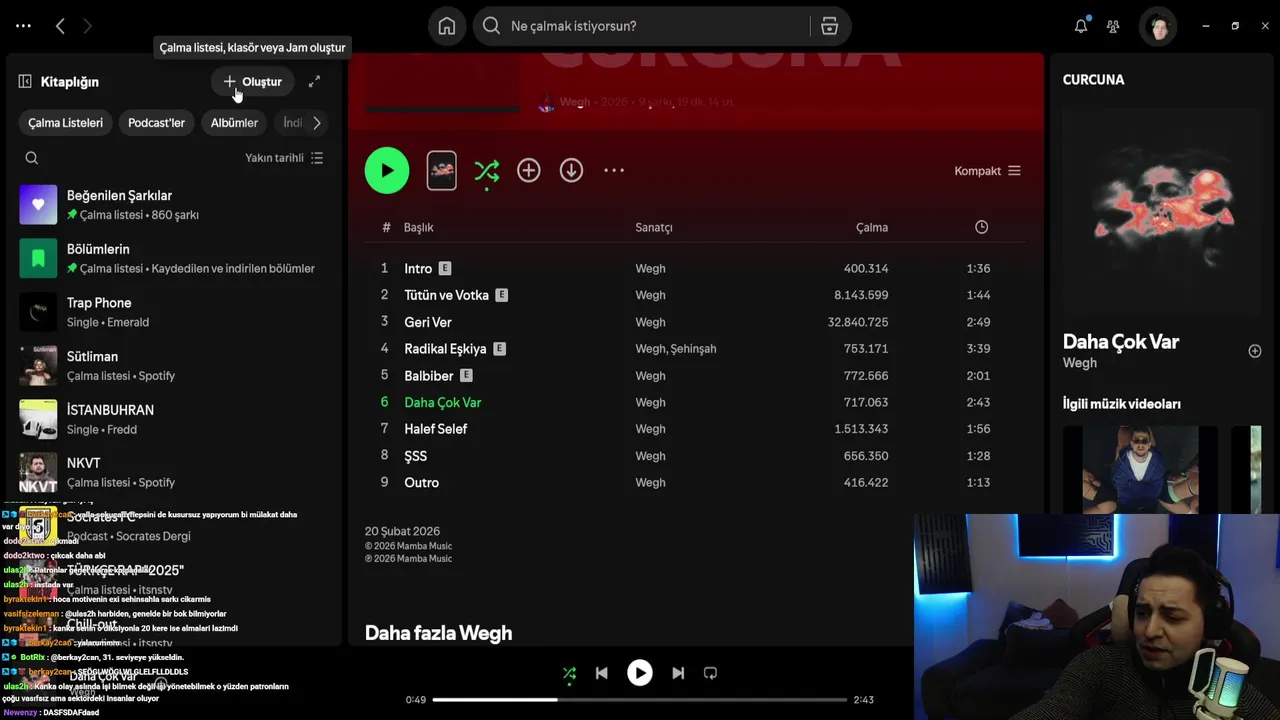Screen dimensions: 1280x720
Task: Open the Trap Phone single
Action: (x=174, y=311)
